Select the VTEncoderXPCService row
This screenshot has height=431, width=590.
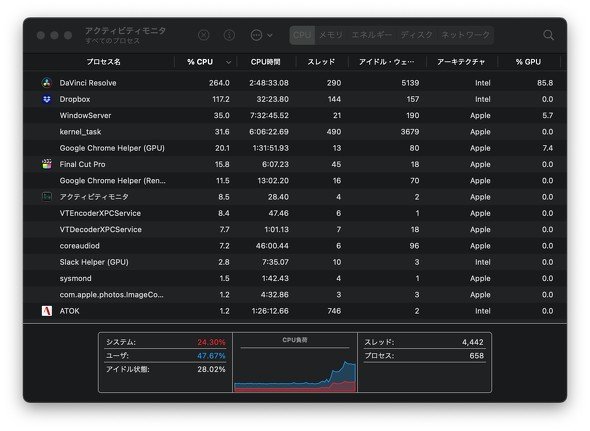(295, 213)
